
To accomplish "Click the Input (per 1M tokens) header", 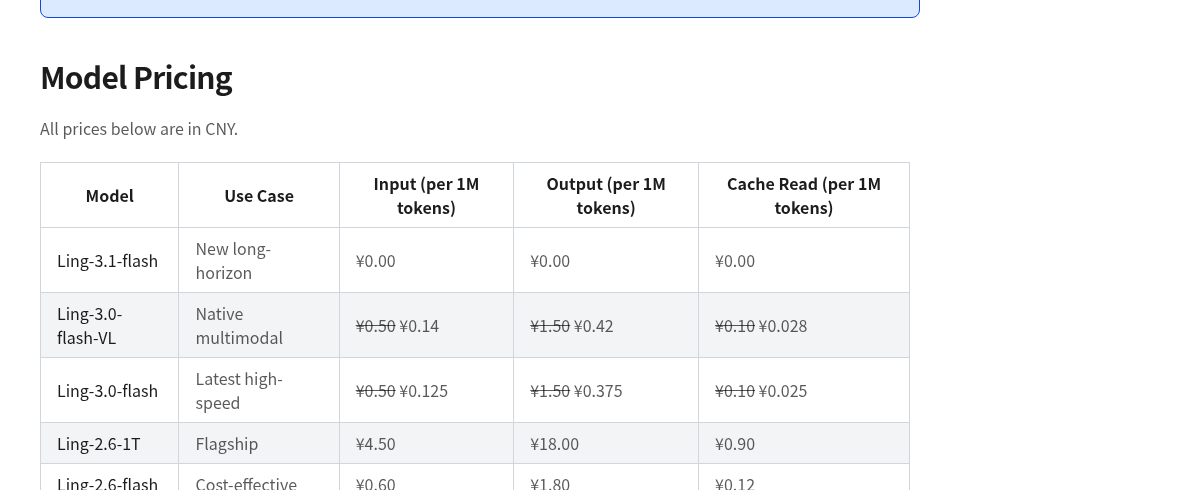I will [x=427, y=196].
